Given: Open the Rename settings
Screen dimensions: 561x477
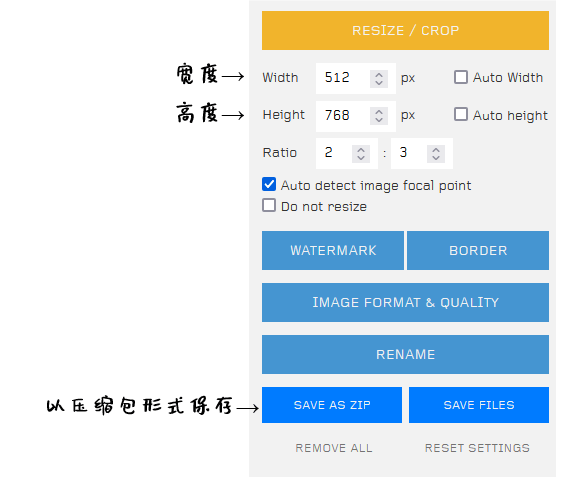Looking at the screenshot, I should [405, 354].
